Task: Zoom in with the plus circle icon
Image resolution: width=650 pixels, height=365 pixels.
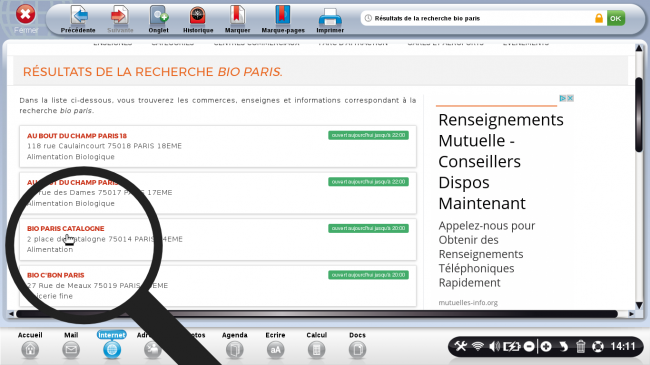Action: (546, 346)
